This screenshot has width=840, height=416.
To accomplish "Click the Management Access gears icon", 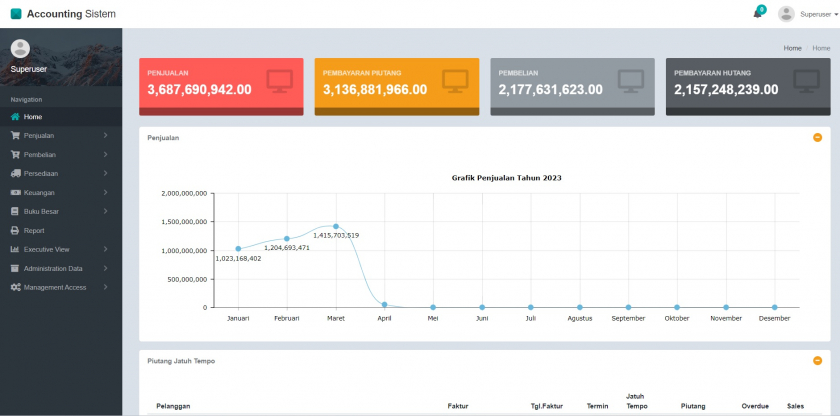I will coord(15,288).
